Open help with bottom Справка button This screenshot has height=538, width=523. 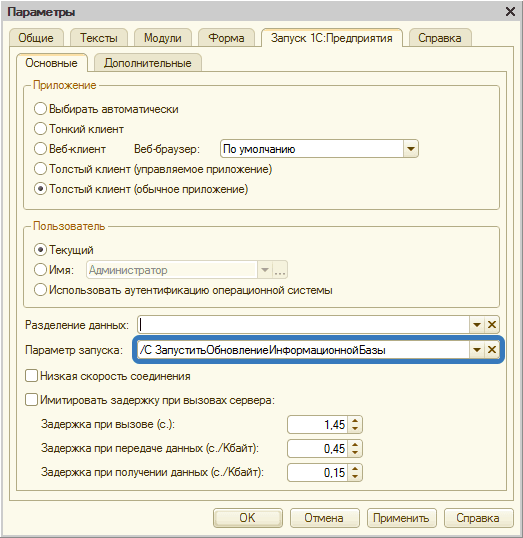(478, 518)
